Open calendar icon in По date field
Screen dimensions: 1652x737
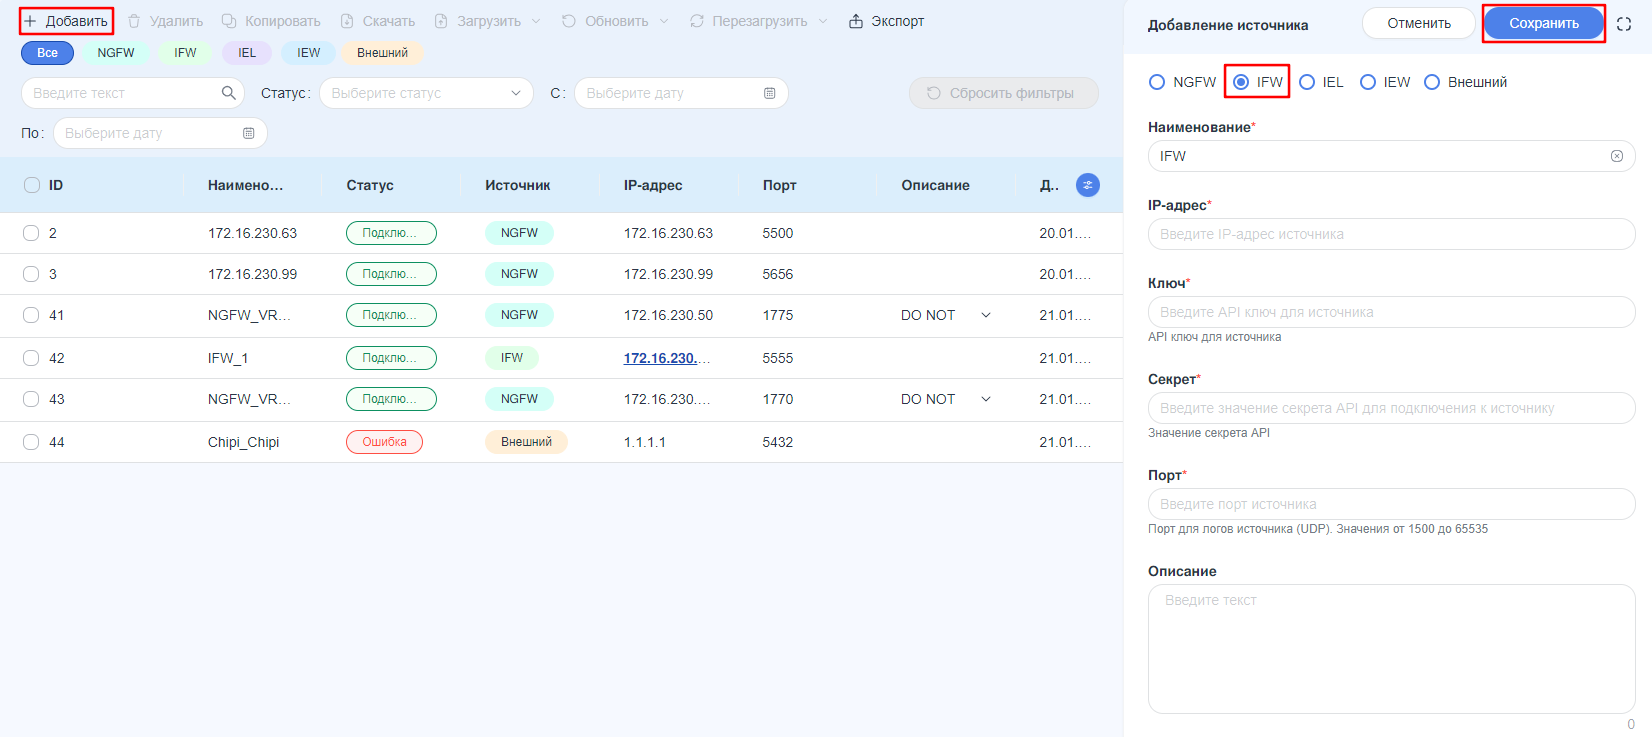pyautogui.click(x=249, y=133)
